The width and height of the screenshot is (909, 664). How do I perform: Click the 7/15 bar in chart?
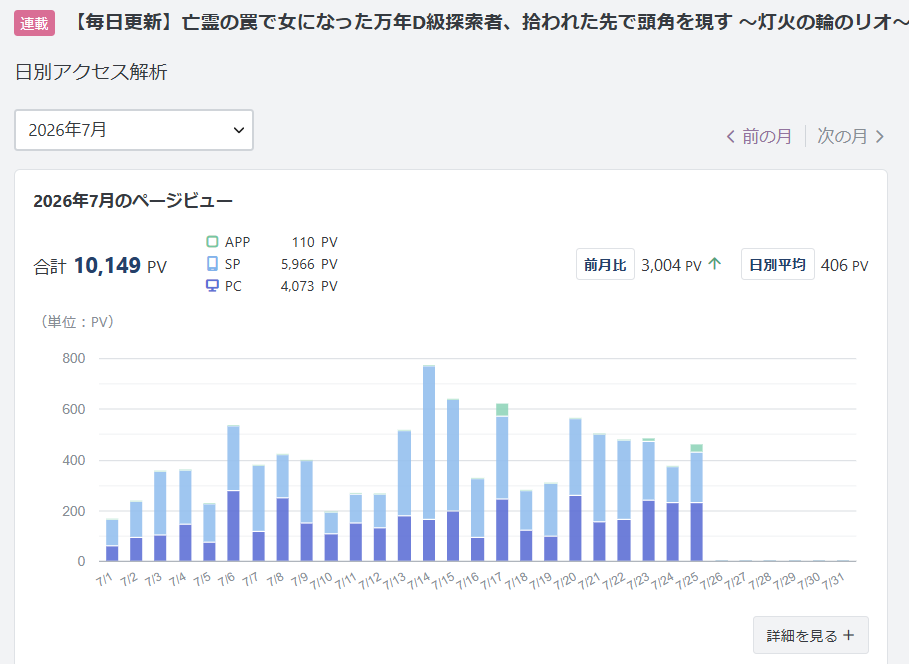coord(453,480)
